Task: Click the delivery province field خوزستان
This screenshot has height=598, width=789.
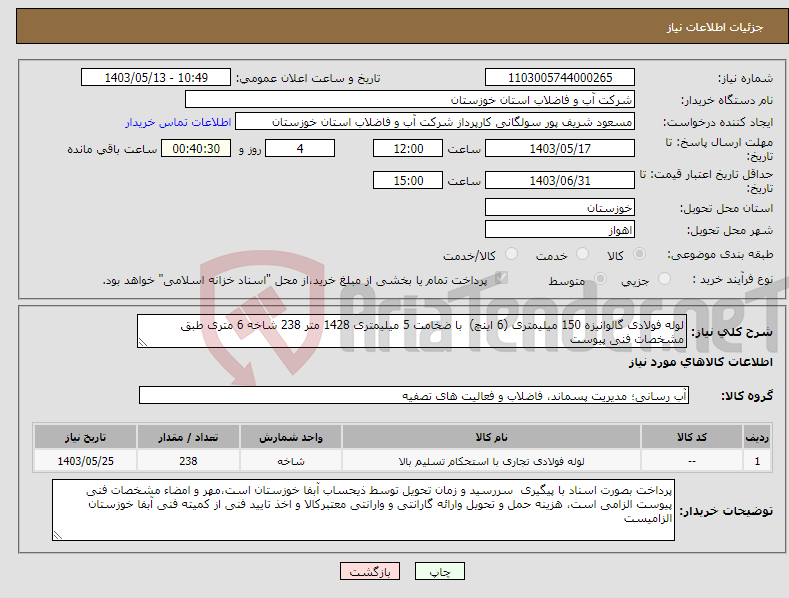Action: click(x=560, y=207)
